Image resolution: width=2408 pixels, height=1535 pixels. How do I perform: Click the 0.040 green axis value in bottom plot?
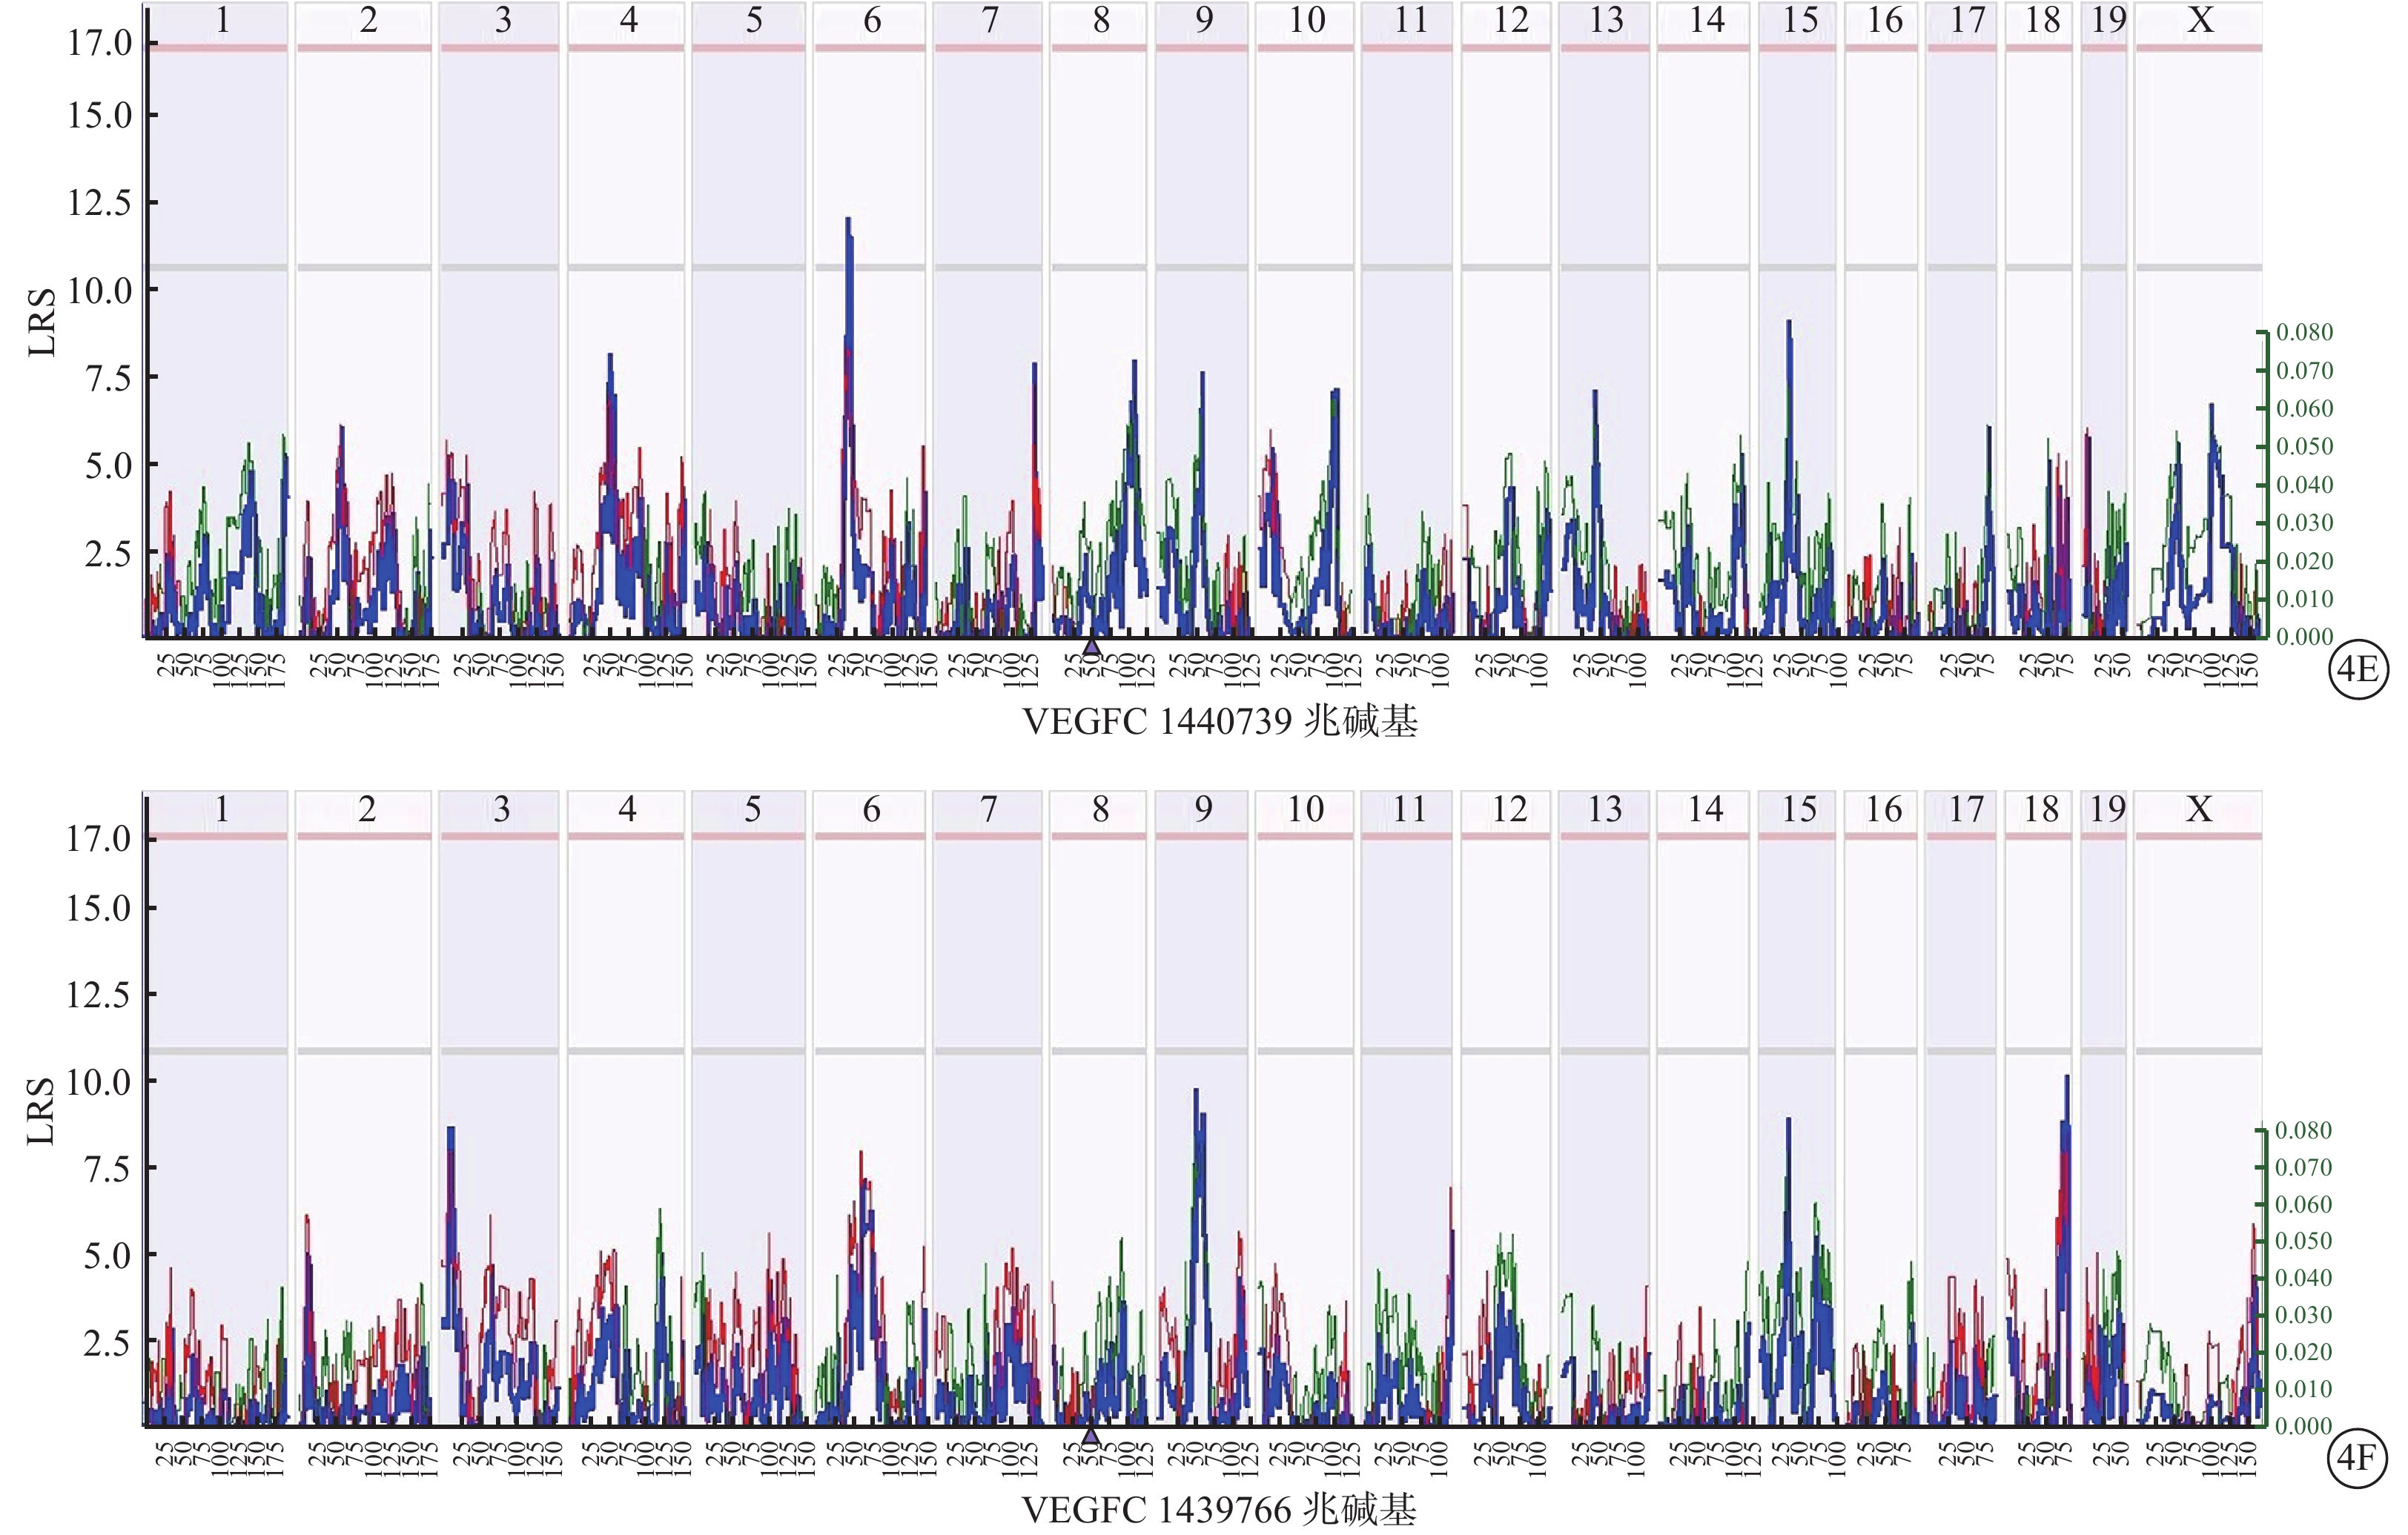(2303, 1277)
